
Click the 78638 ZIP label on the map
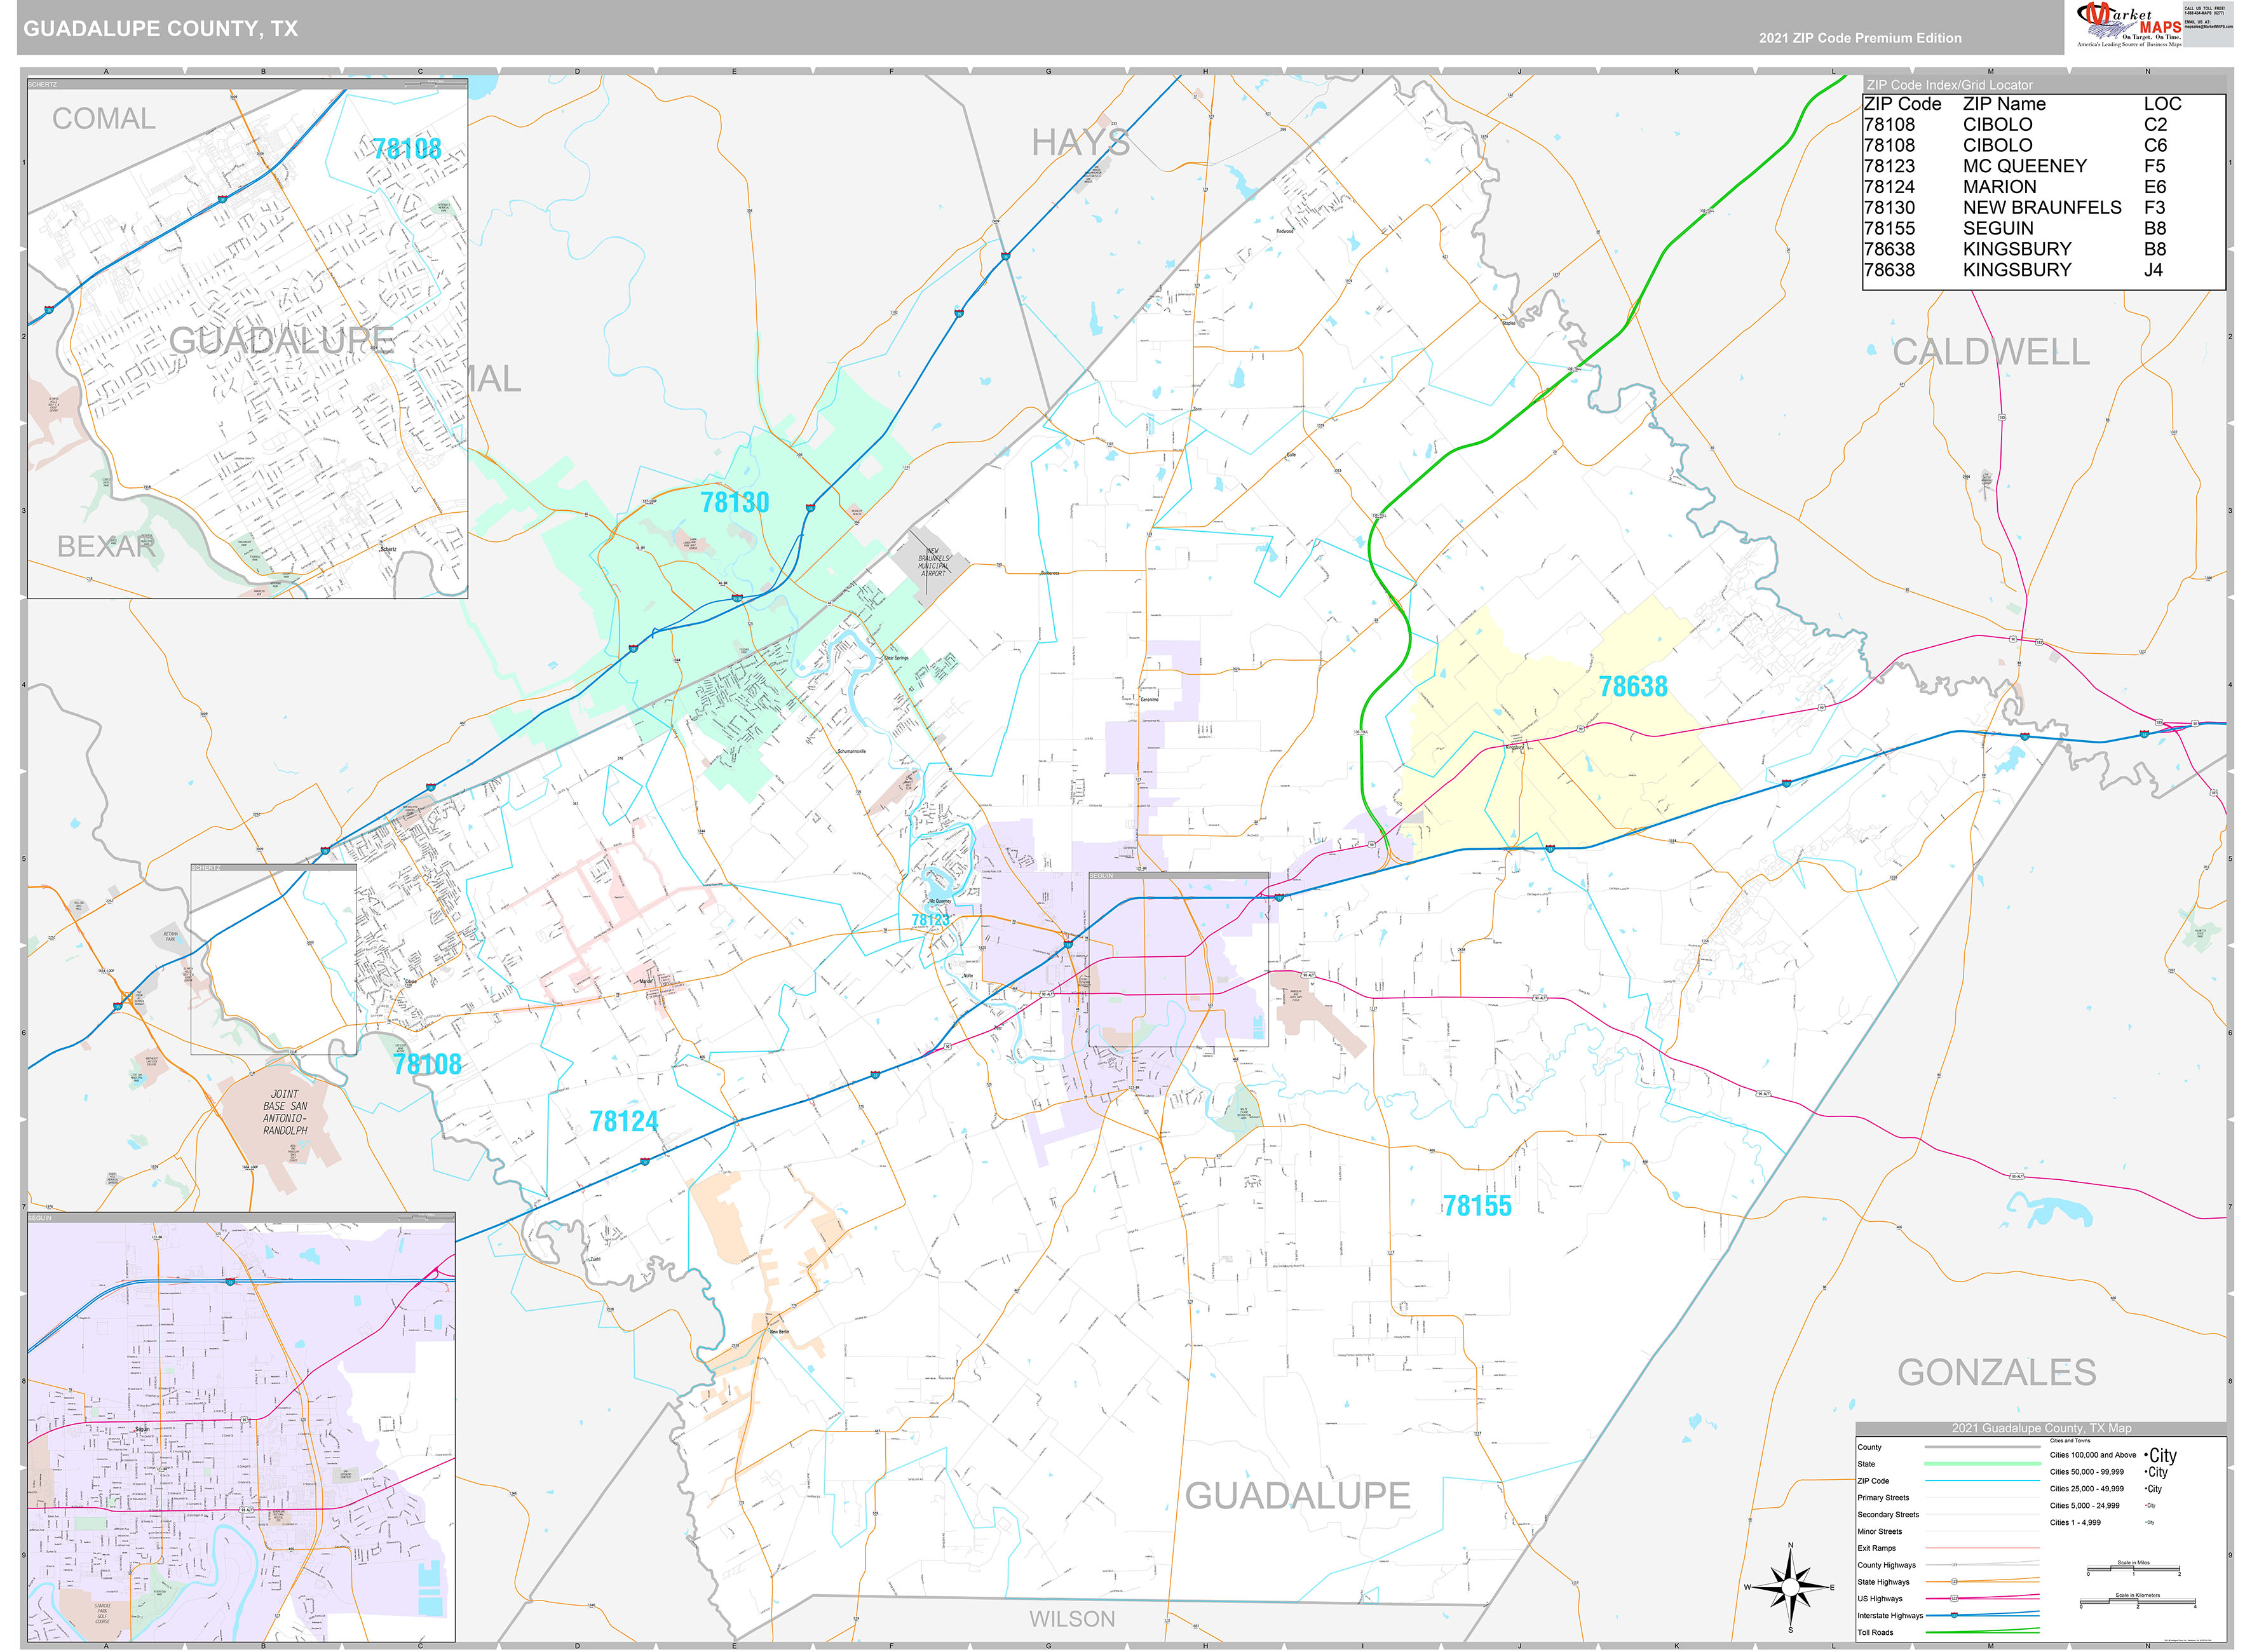[x=1633, y=686]
